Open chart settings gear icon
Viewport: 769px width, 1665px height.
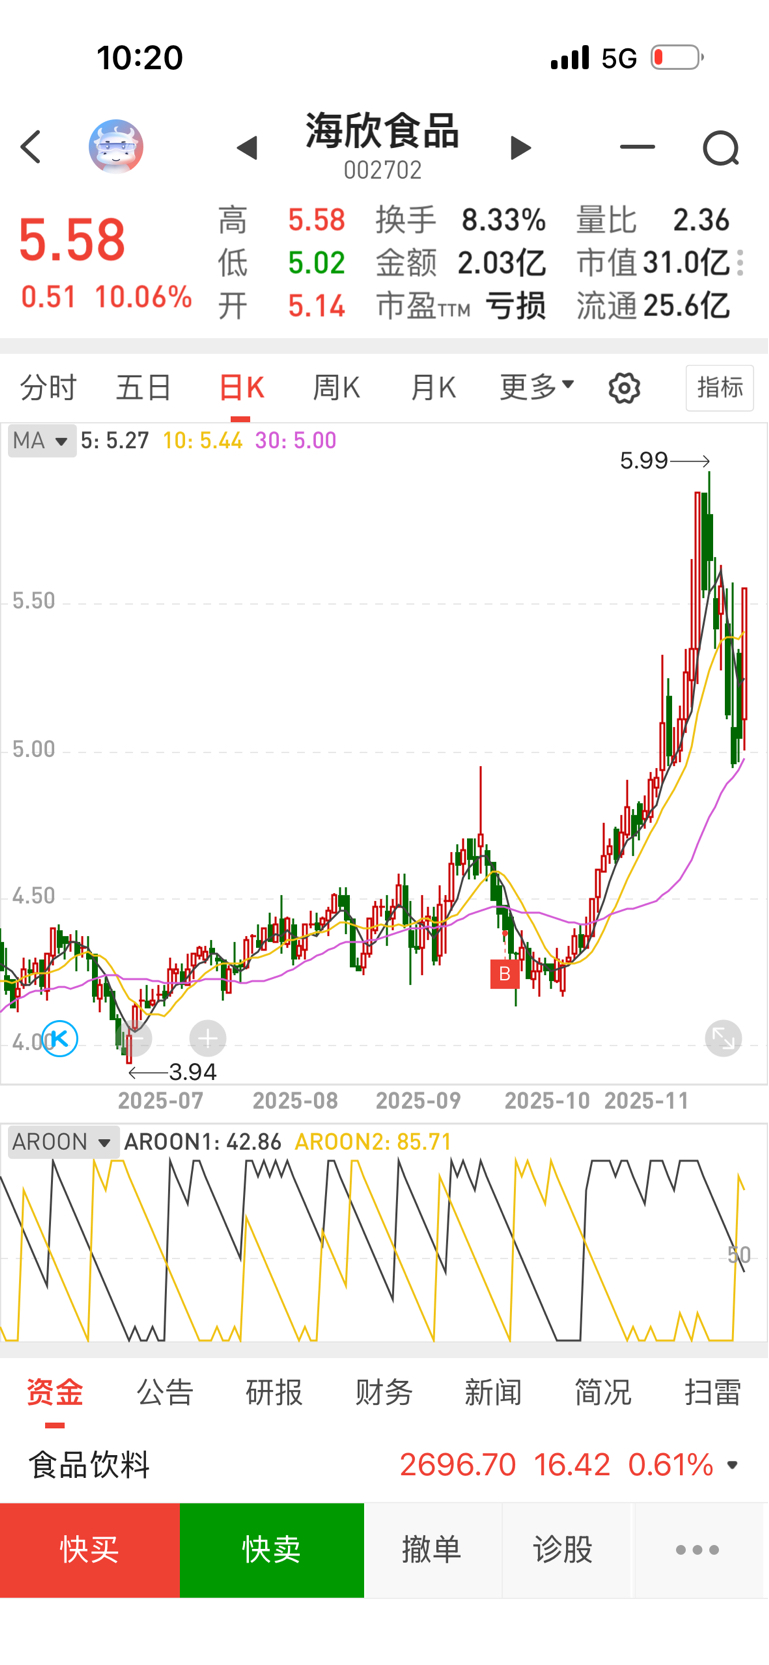coord(625,388)
